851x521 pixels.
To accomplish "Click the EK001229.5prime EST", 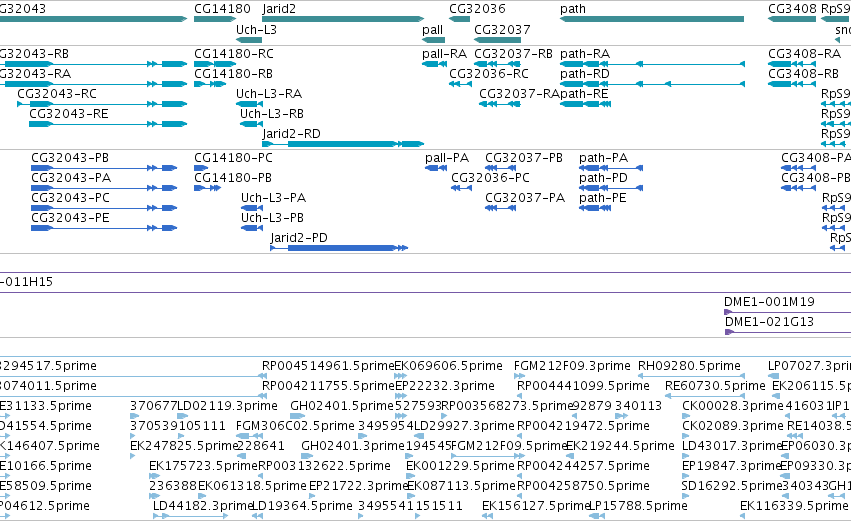I will pos(460,466).
